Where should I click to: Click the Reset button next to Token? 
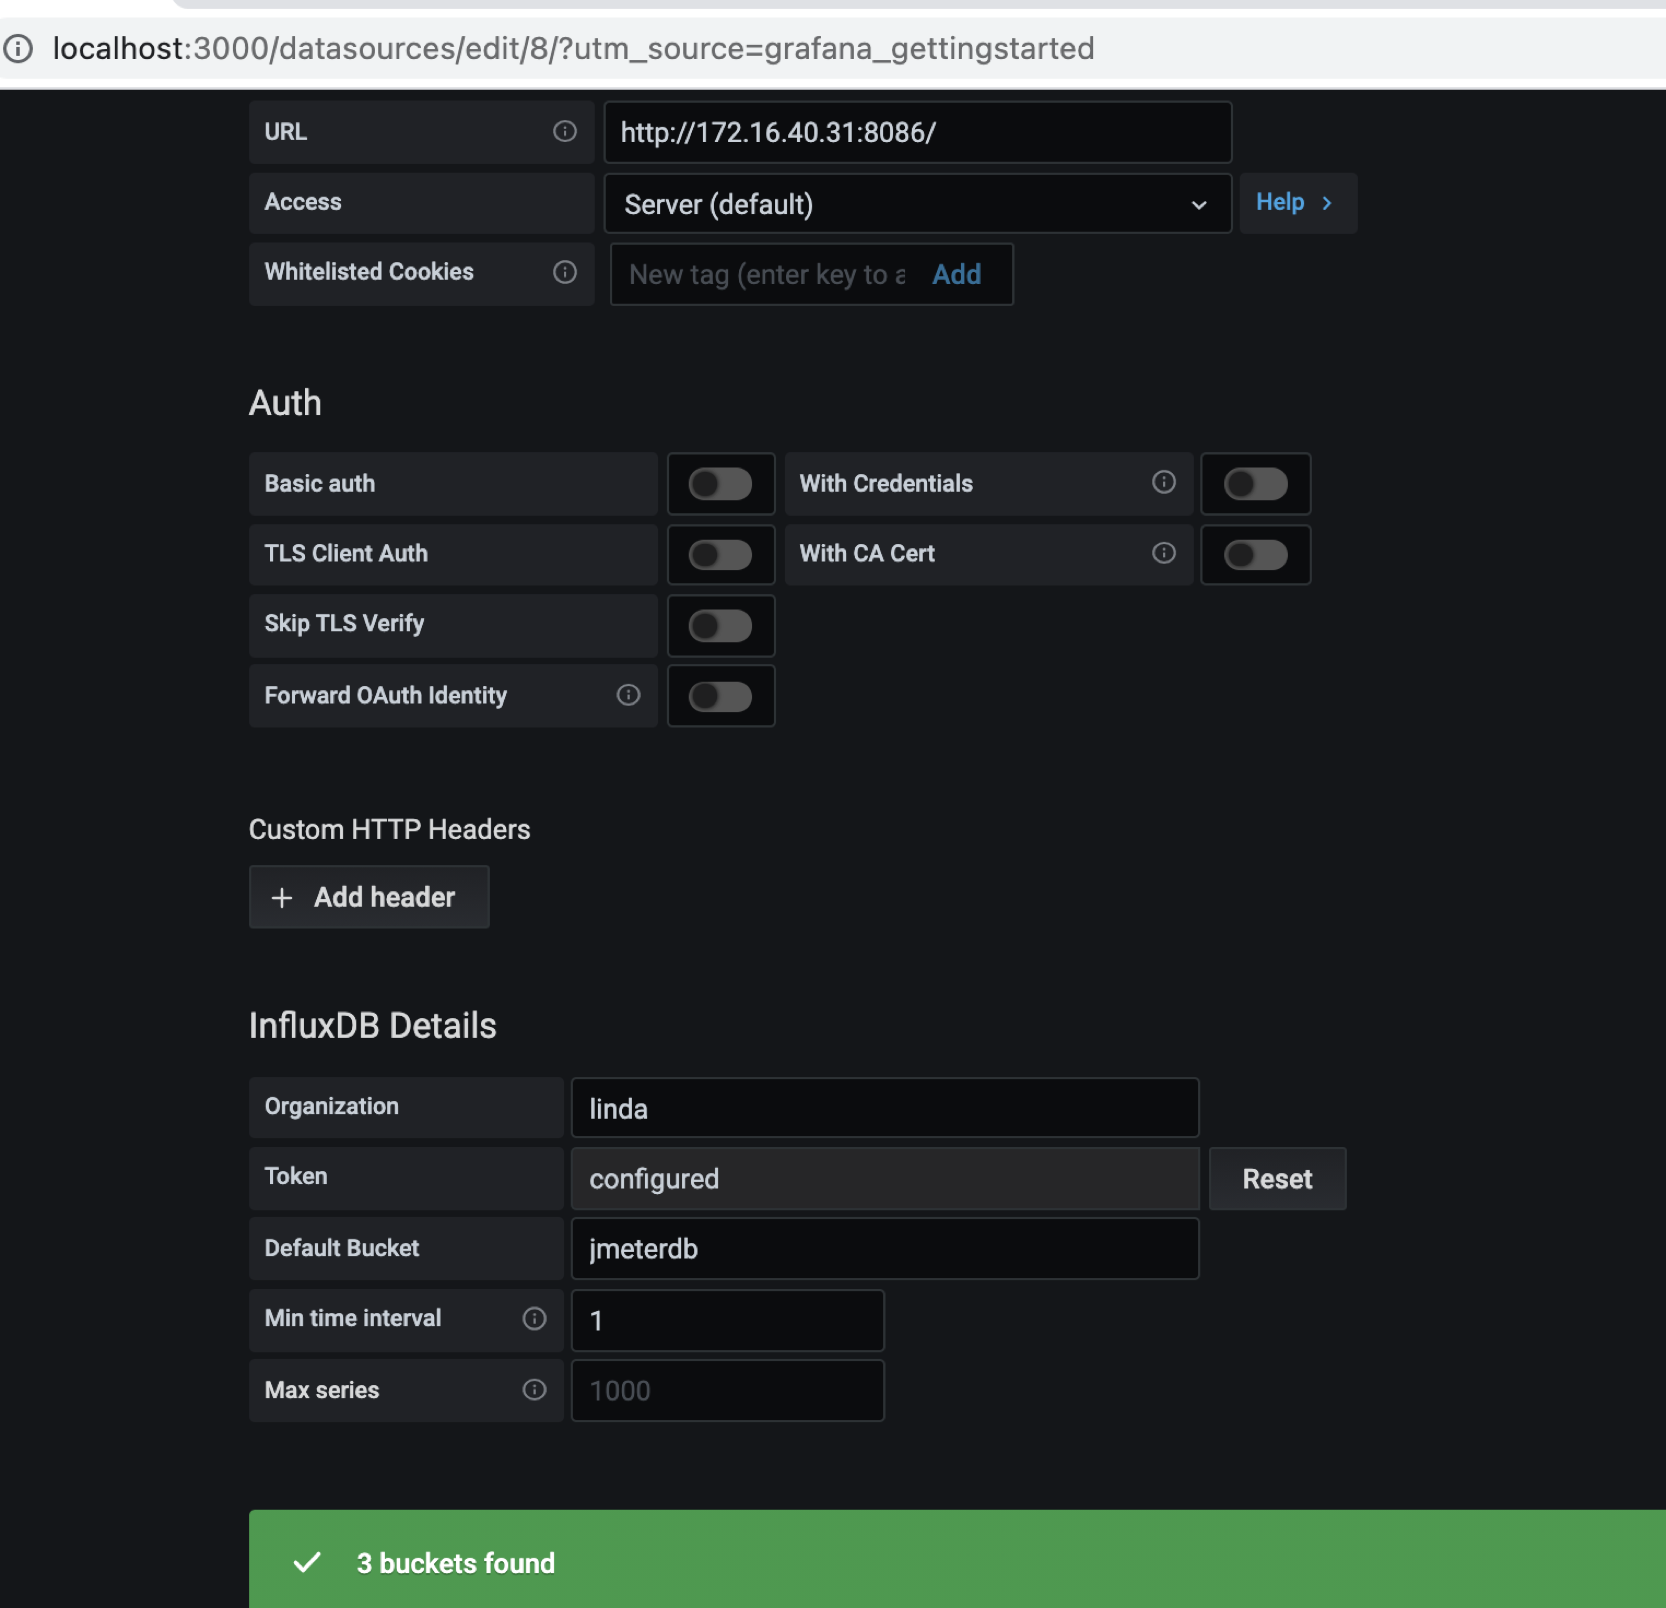(x=1277, y=1178)
